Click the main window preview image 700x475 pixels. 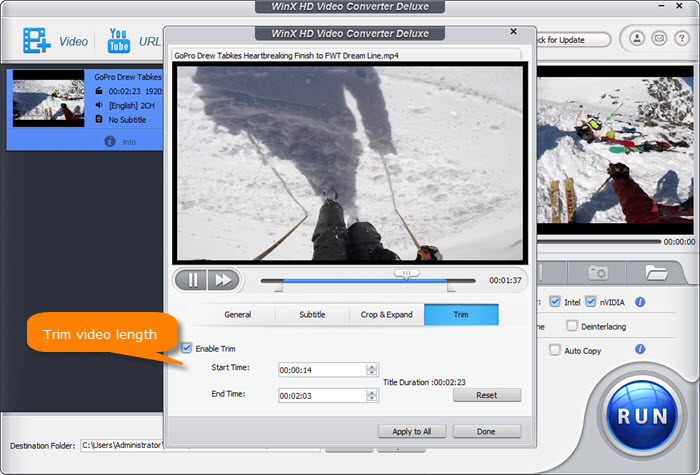[x=615, y=150]
